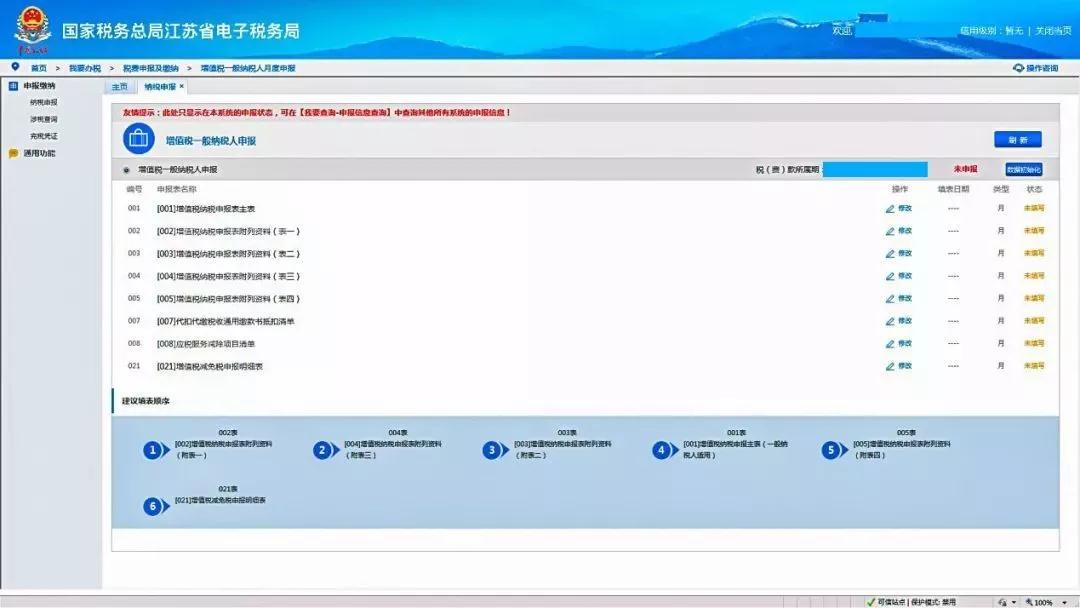Screen dimensions: 1080x608
Task: Click 修改 link for 021 减免税申报明细表
Action: point(904,366)
